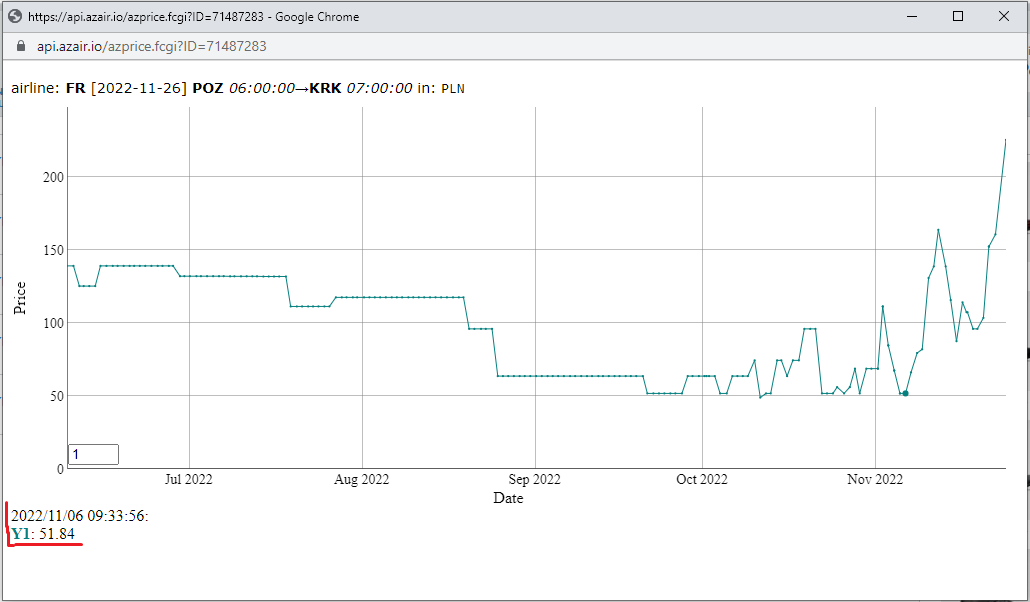Click the highlighted data point near 51.84
The height and width of the screenshot is (602, 1030).
pyautogui.click(x=905, y=393)
